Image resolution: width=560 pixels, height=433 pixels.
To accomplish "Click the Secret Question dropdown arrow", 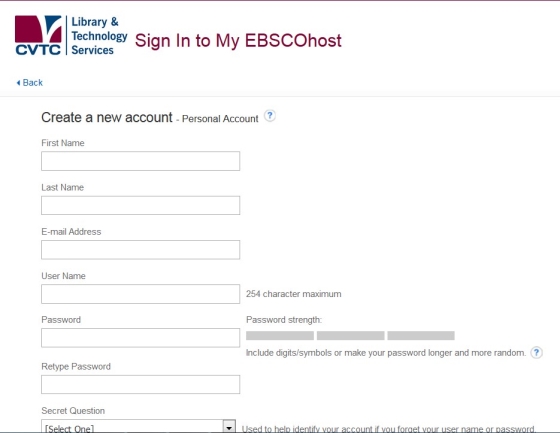I will coord(229,427).
